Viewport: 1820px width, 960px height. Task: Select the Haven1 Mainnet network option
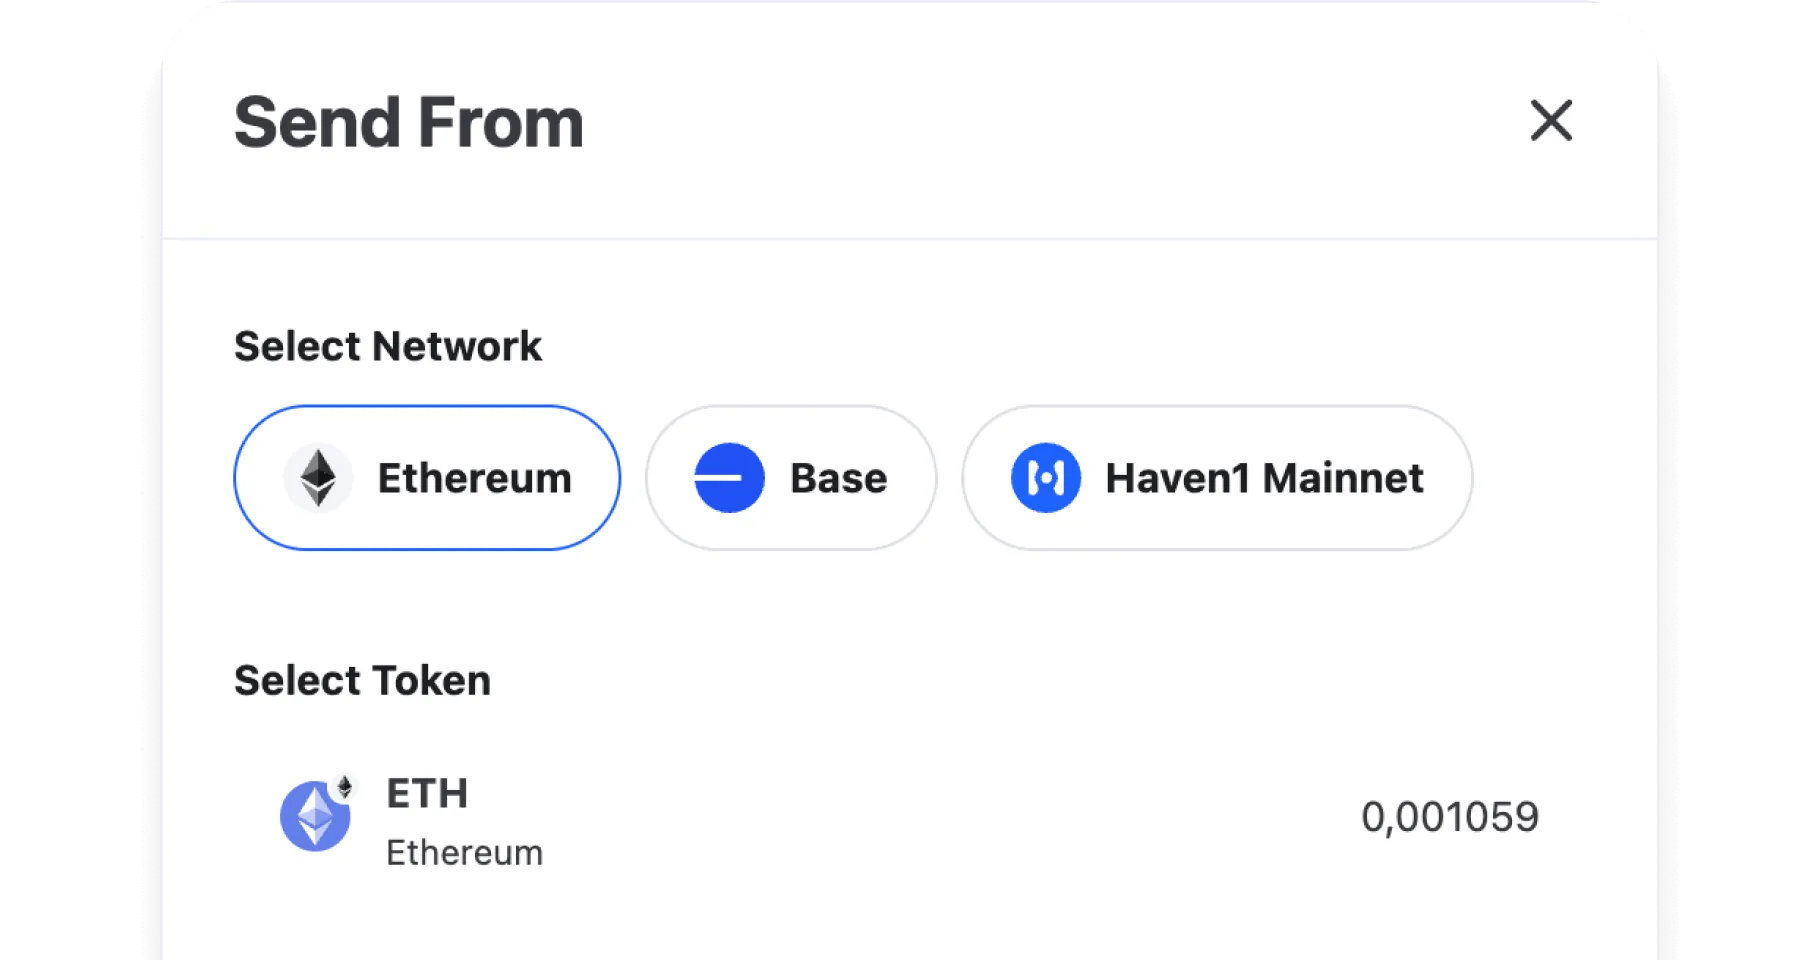pos(1216,477)
